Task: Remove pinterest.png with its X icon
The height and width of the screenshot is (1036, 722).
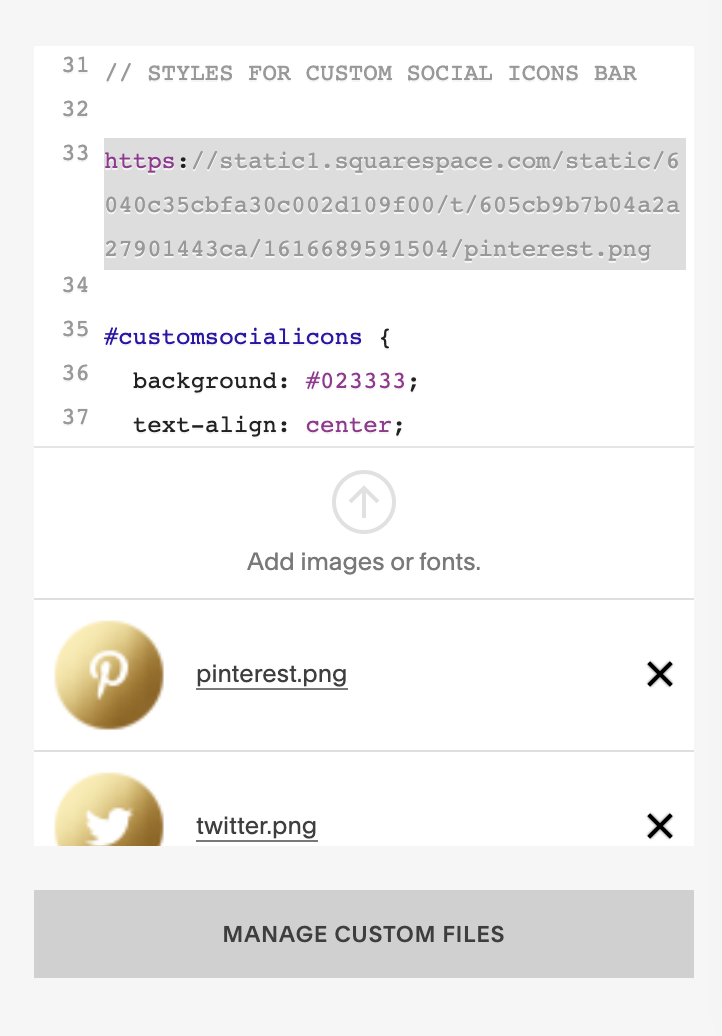Action: [x=660, y=675]
